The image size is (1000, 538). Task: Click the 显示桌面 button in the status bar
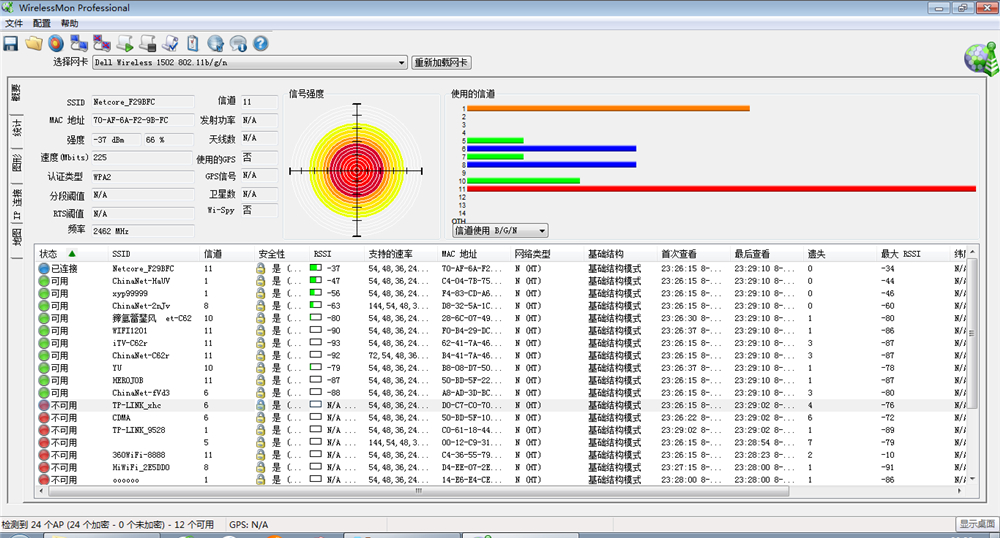click(976, 524)
